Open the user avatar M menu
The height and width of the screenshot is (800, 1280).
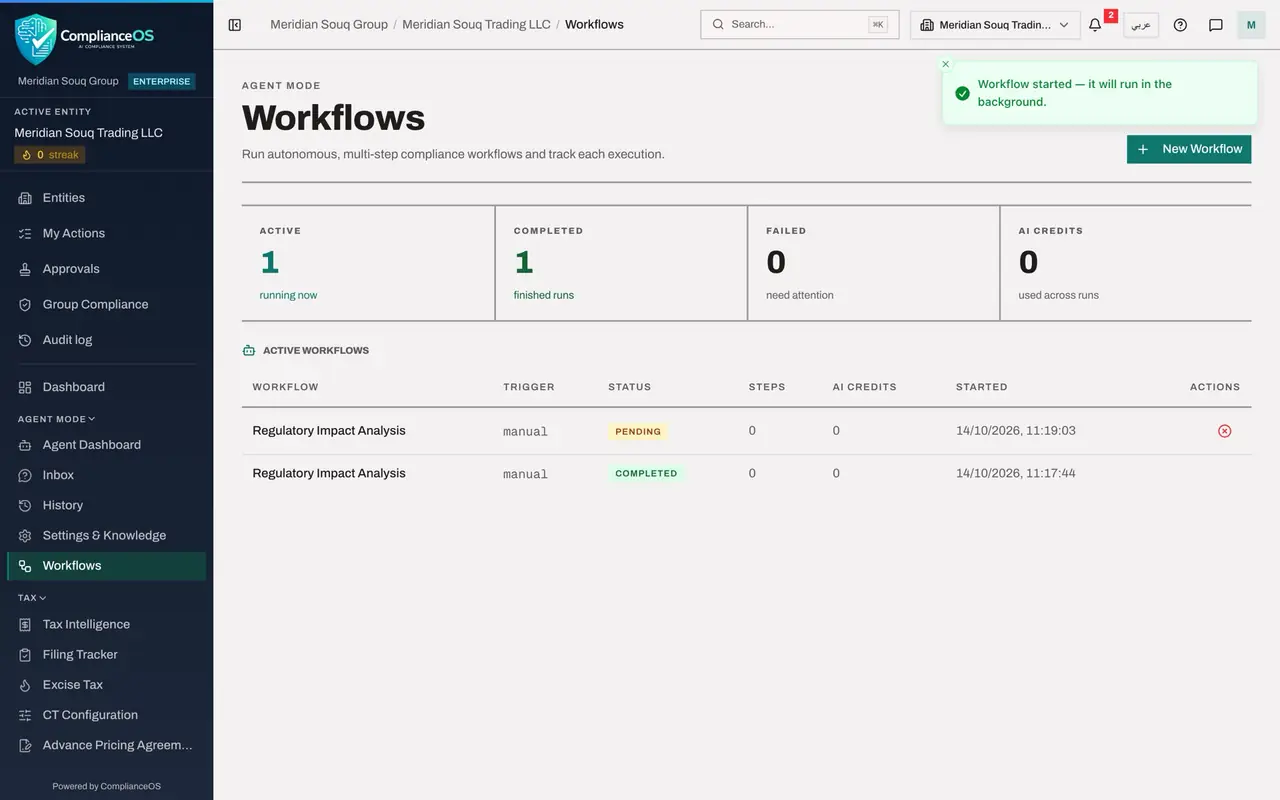pos(1251,25)
